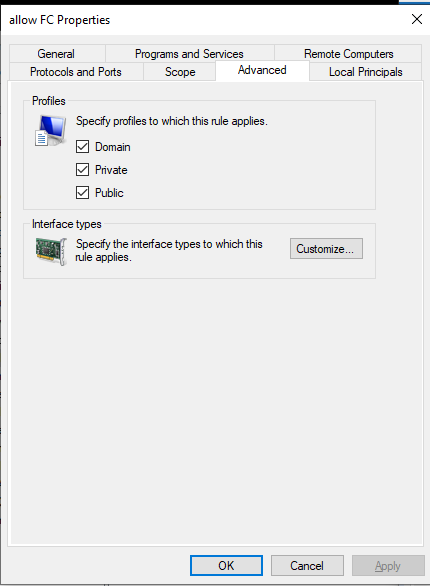Click the Profiles group label
Screen dimensions: 430x586
coord(49,101)
